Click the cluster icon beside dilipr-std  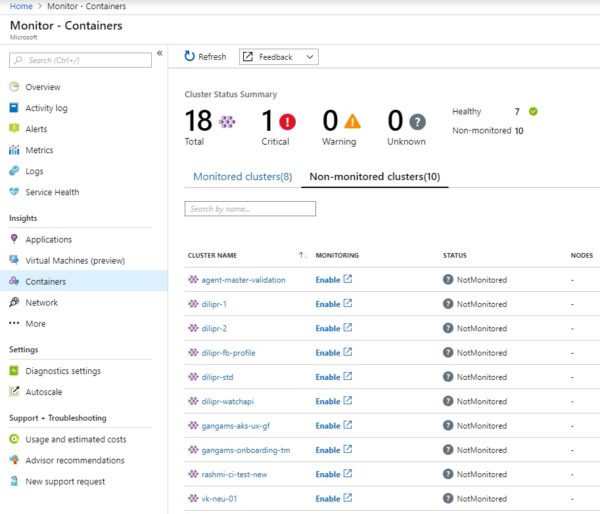tap(193, 377)
